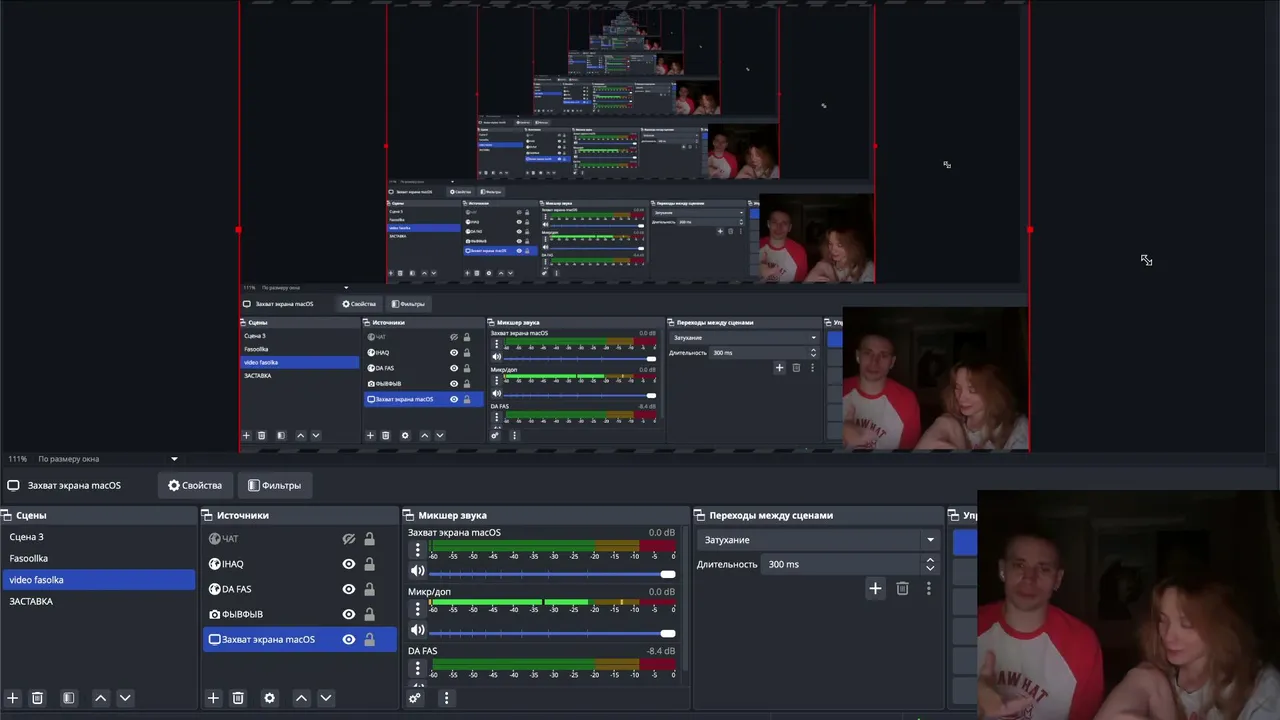The height and width of the screenshot is (720, 1280).
Task: Select the DA FAS source row
Action: [299, 589]
